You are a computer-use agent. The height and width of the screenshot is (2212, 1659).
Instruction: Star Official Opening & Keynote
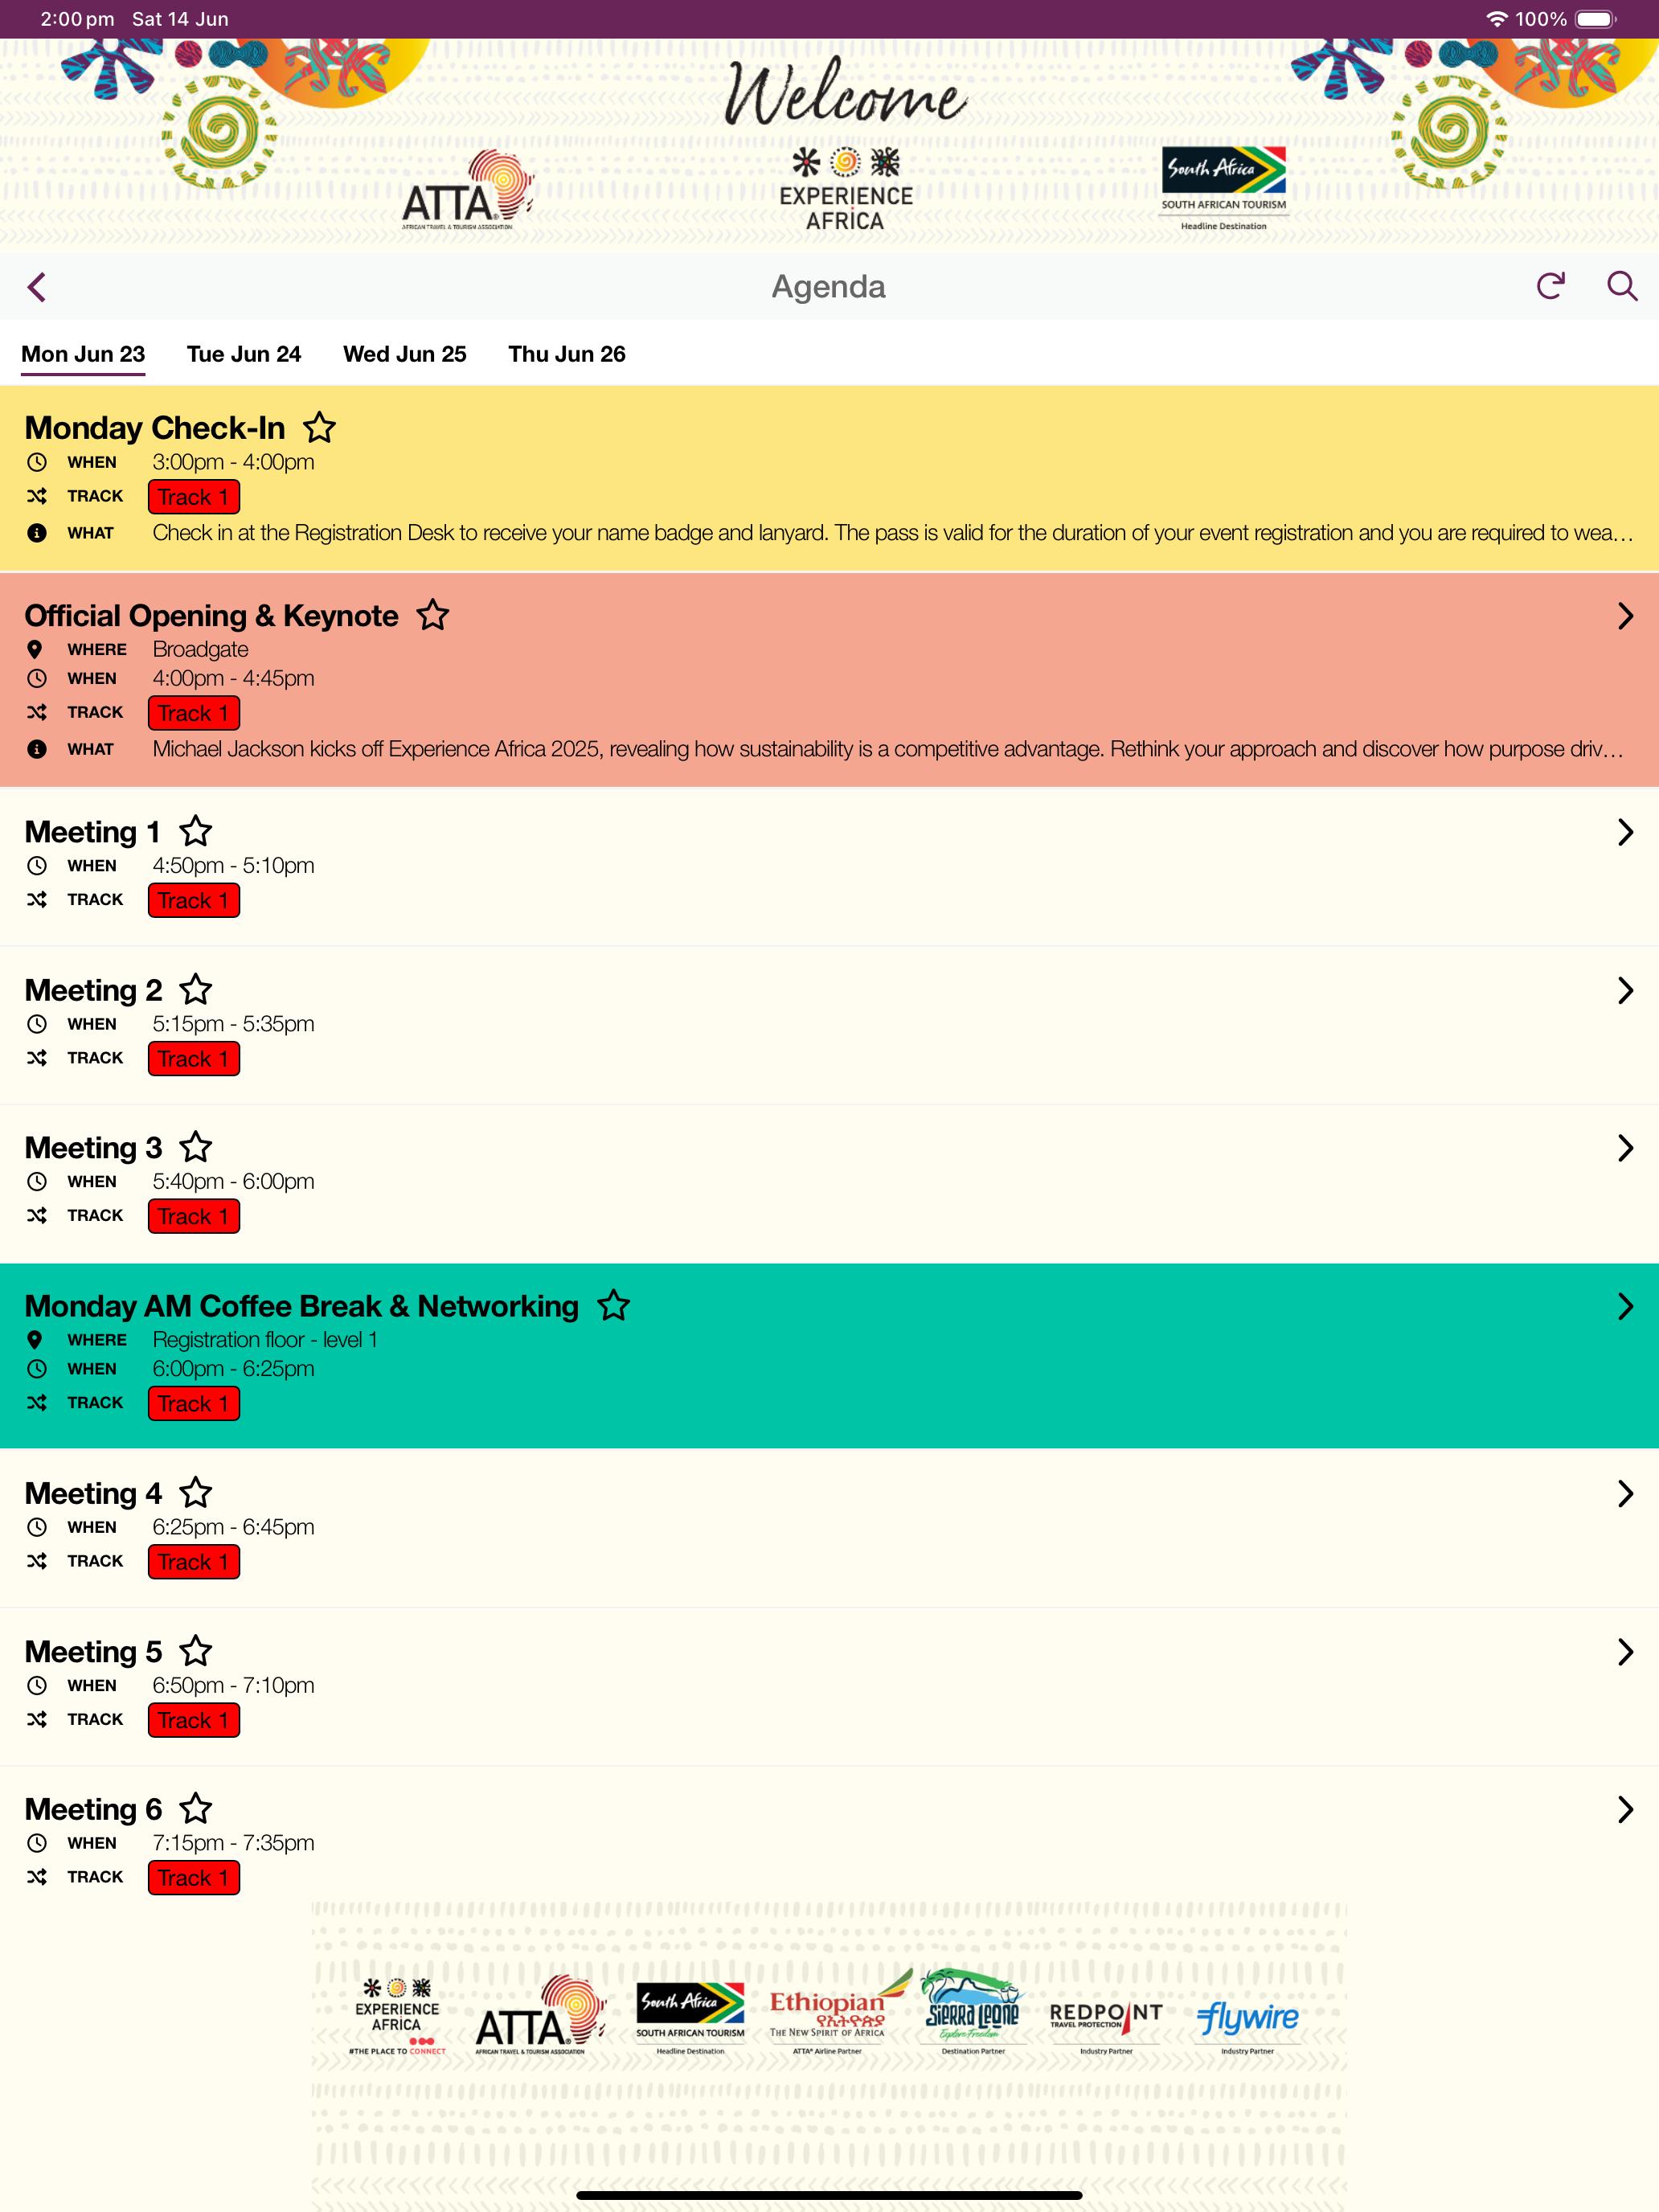pyautogui.click(x=432, y=614)
